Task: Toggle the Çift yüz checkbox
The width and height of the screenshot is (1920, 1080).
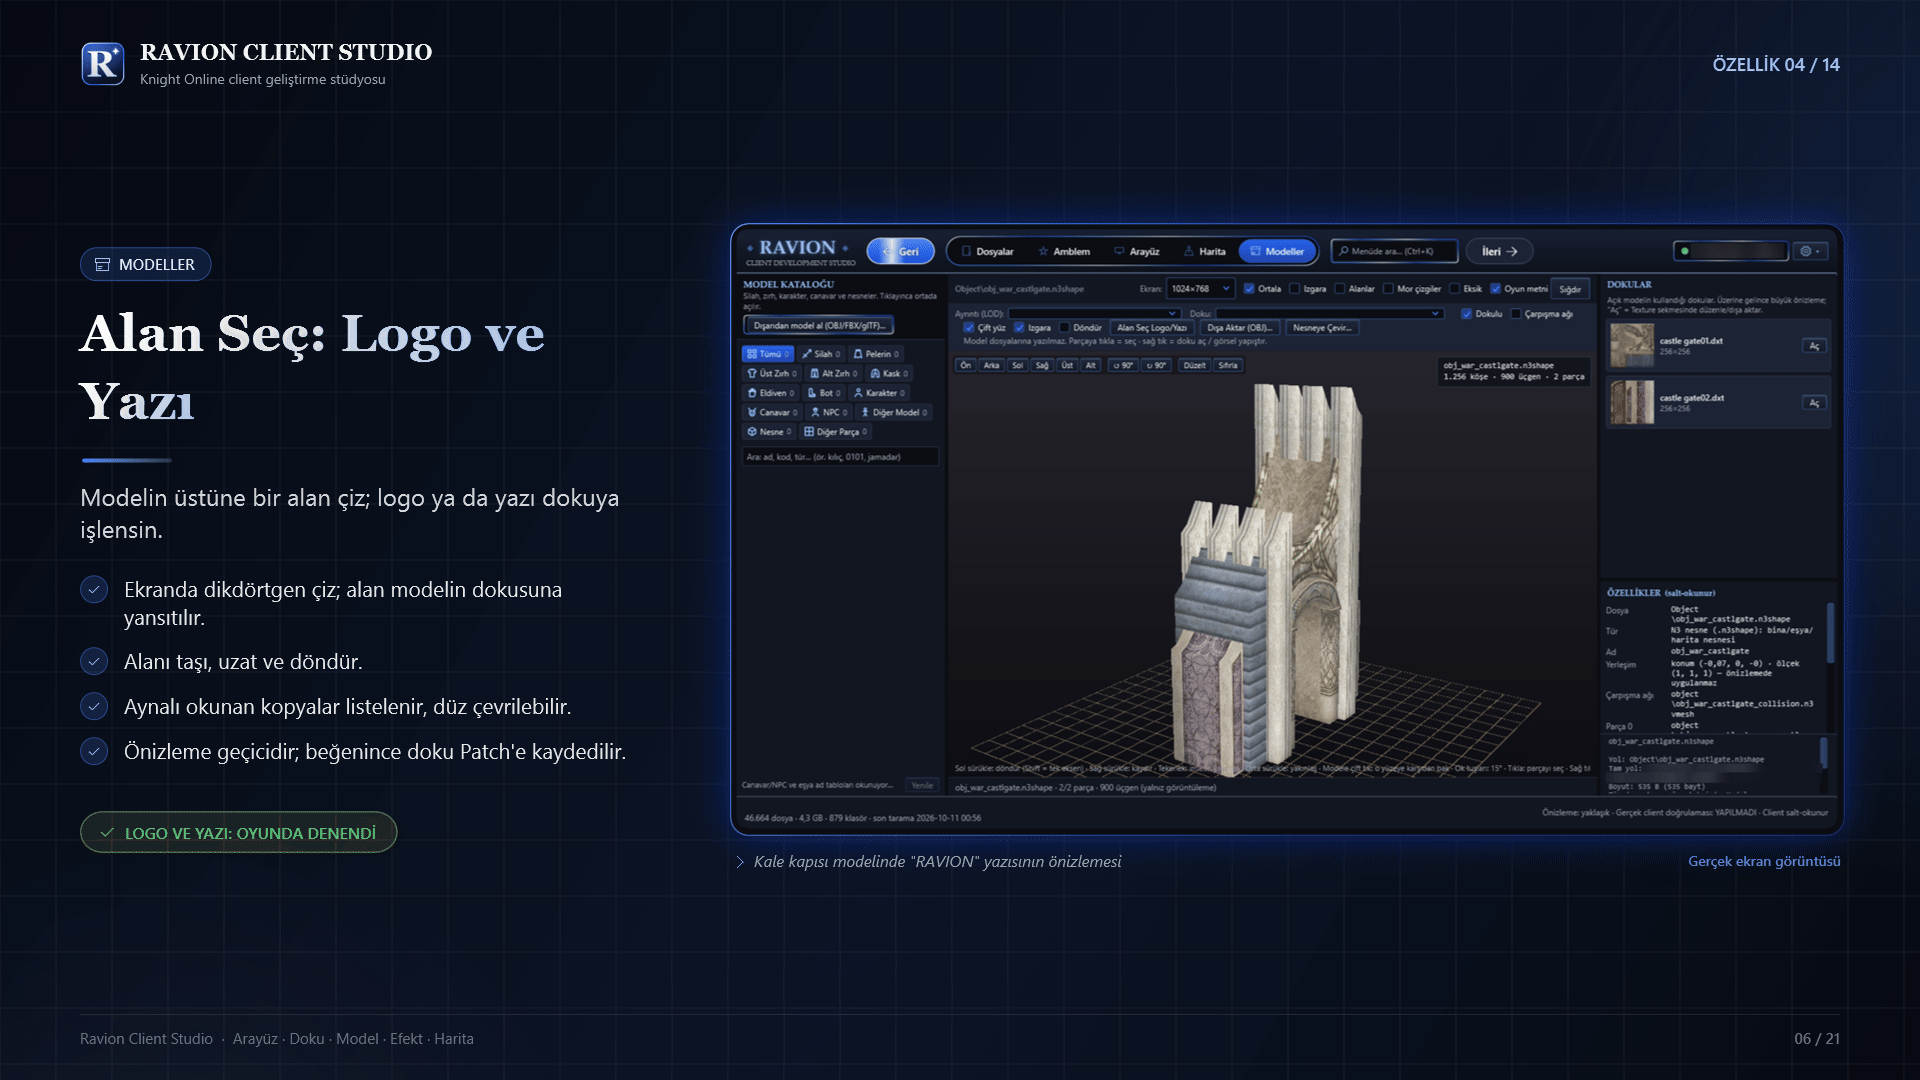Action: 969,328
